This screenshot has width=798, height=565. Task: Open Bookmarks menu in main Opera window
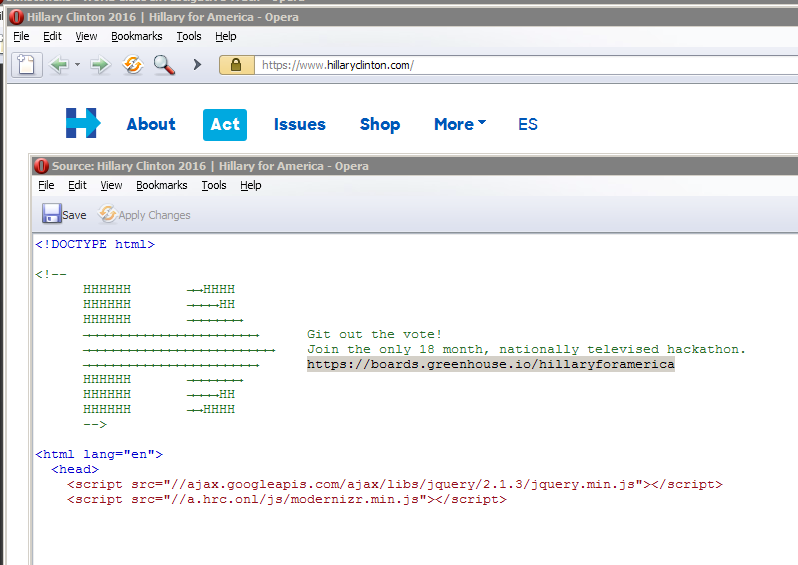(x=136, y=36)
